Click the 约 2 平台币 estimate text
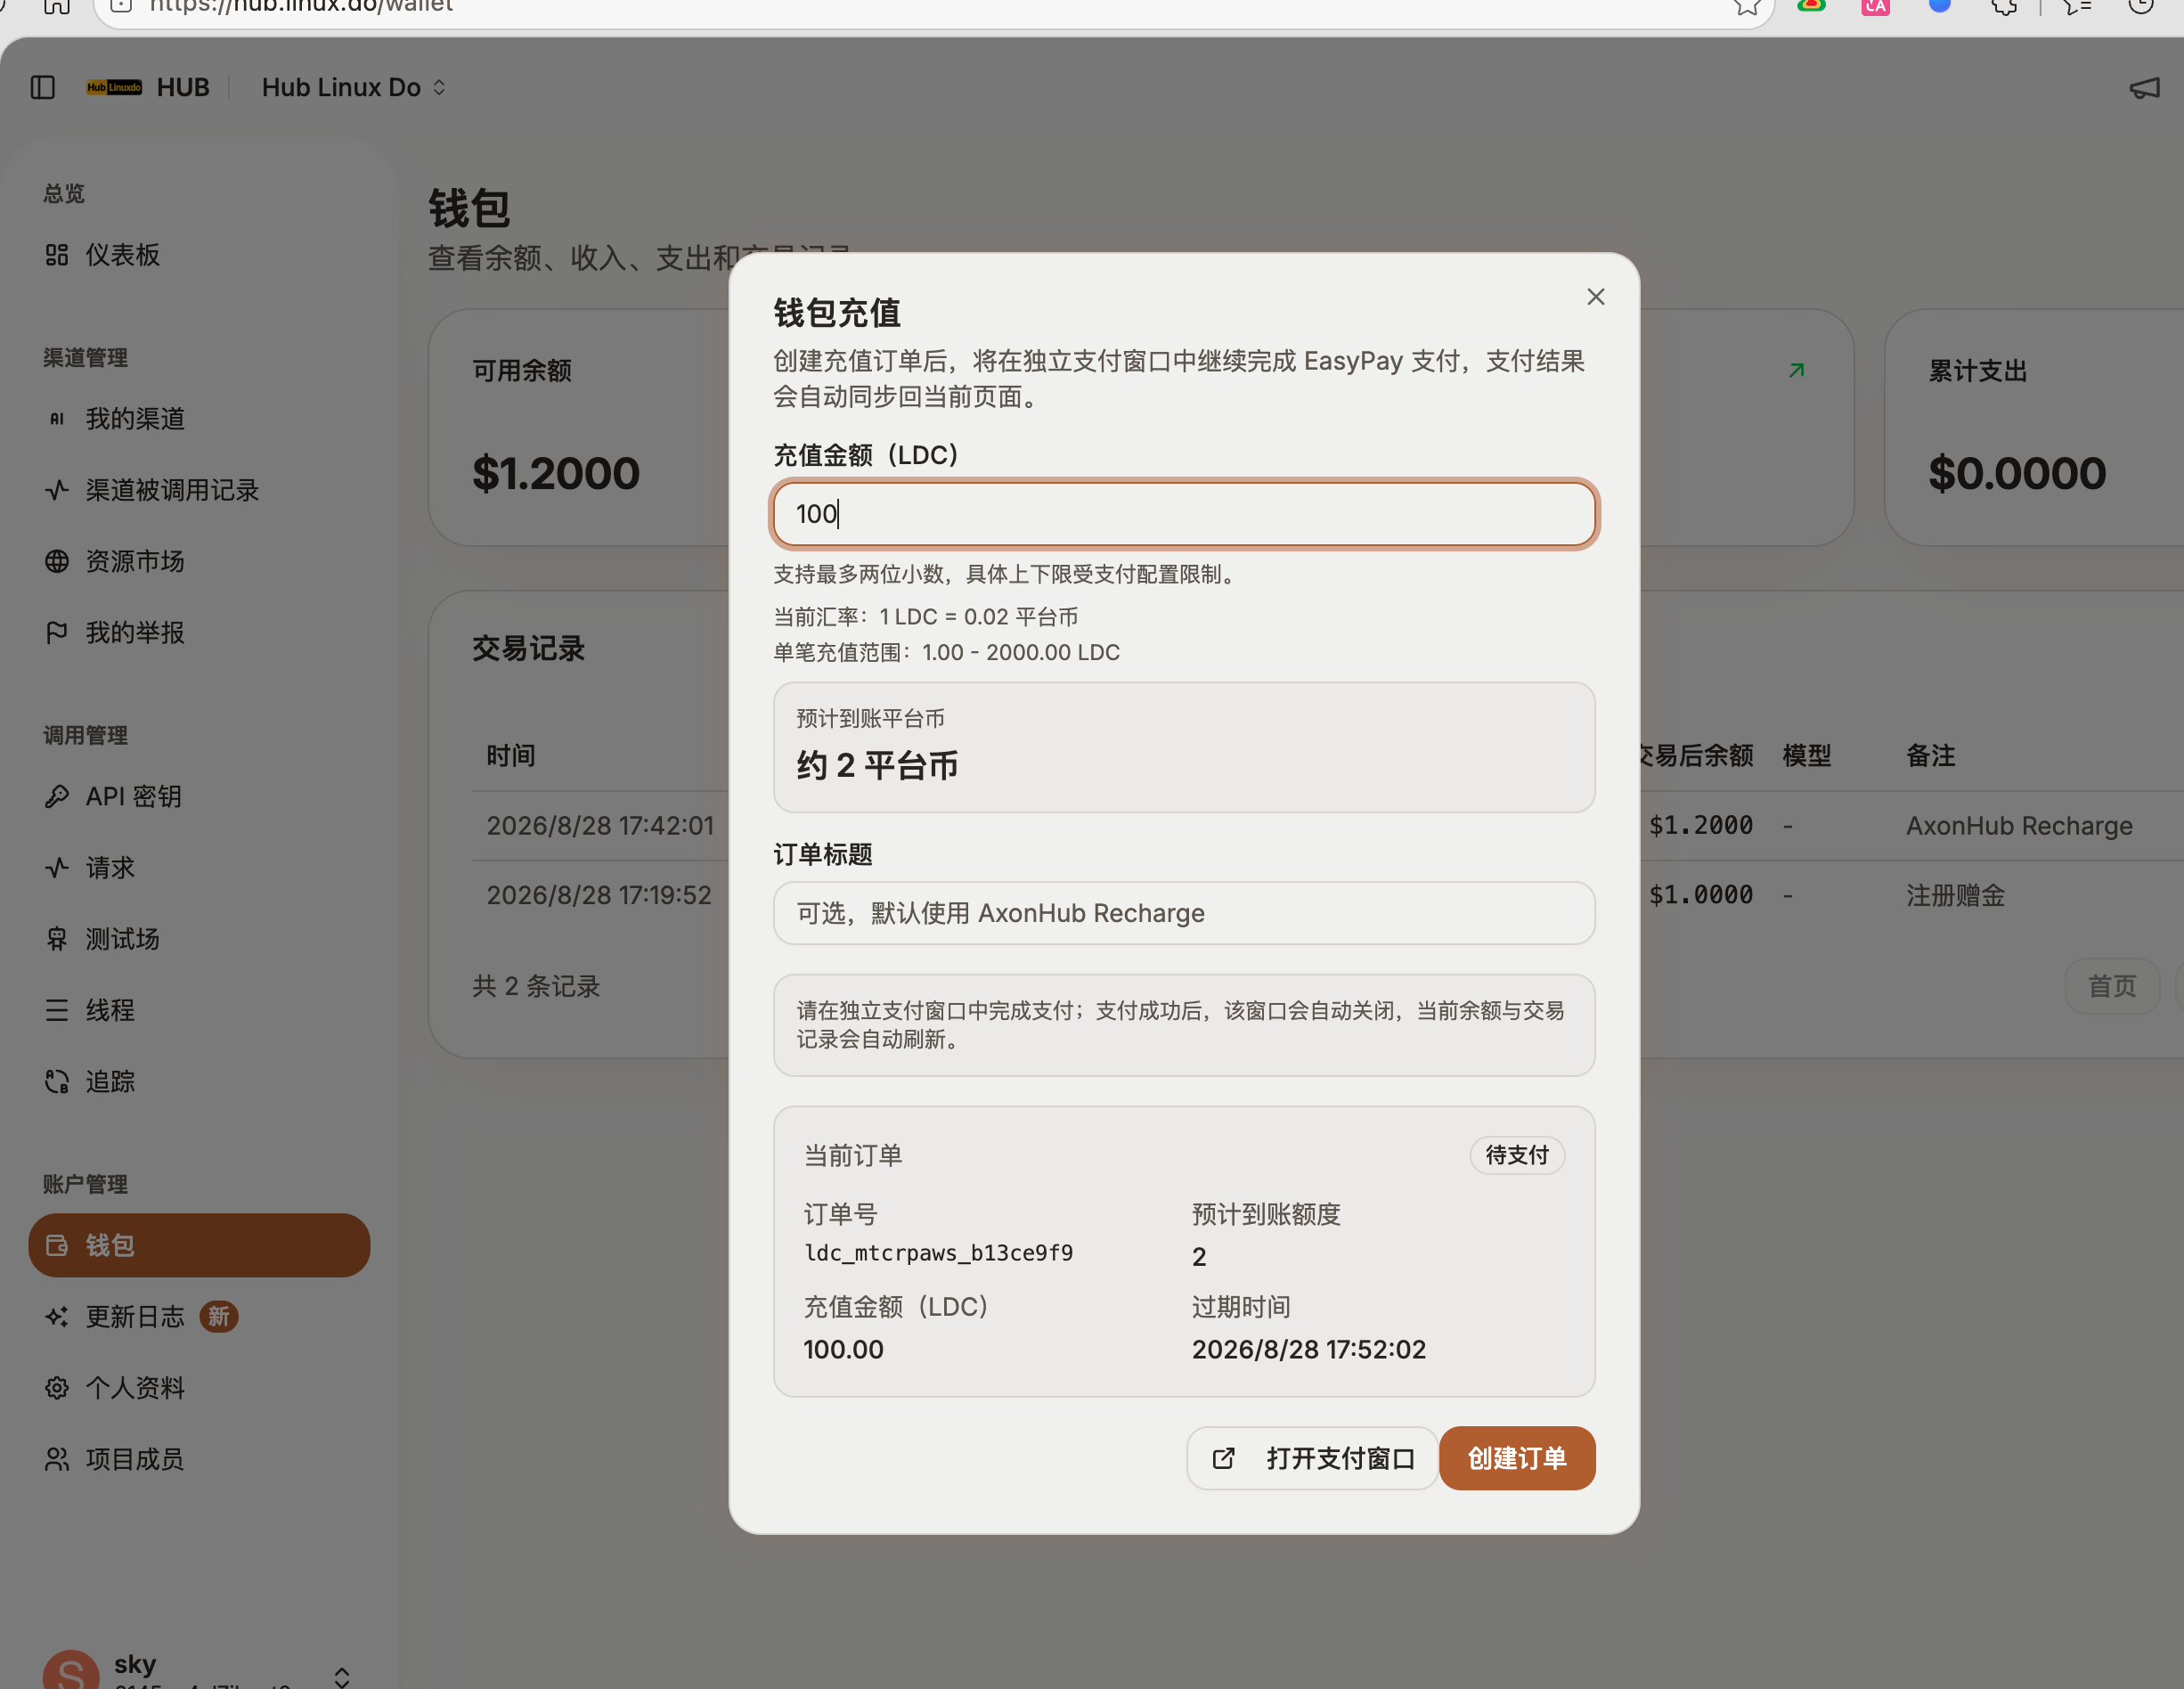Viewport: 2184px width, 1689px height. point(877,766)
